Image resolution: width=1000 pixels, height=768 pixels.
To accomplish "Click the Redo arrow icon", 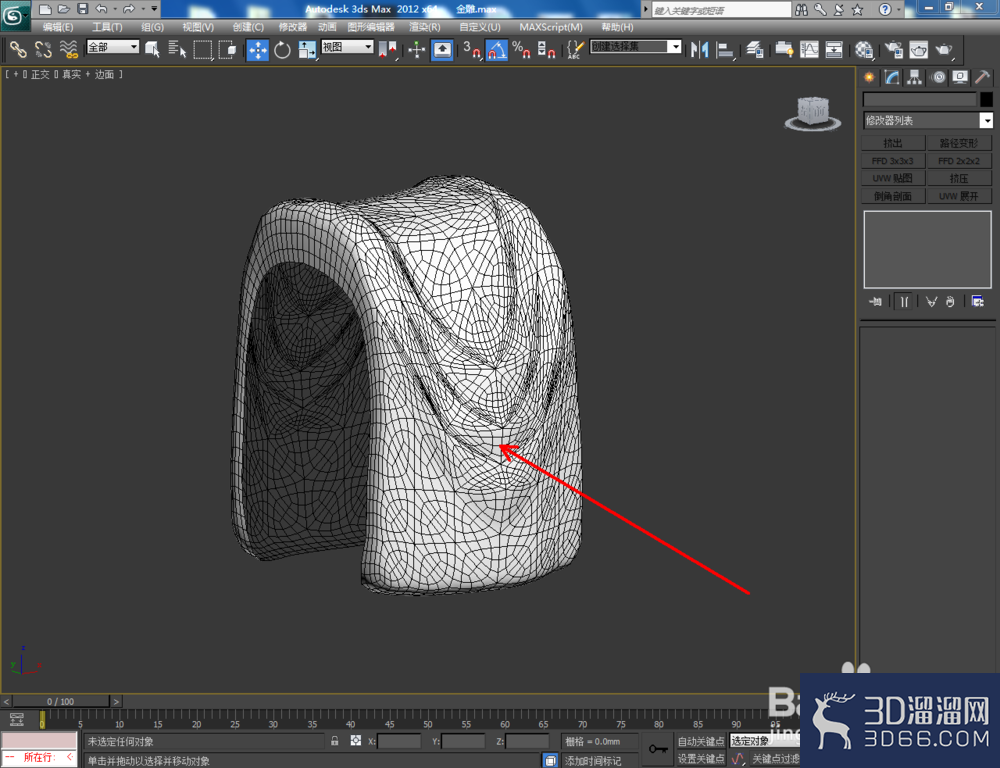I will [128, 9].
